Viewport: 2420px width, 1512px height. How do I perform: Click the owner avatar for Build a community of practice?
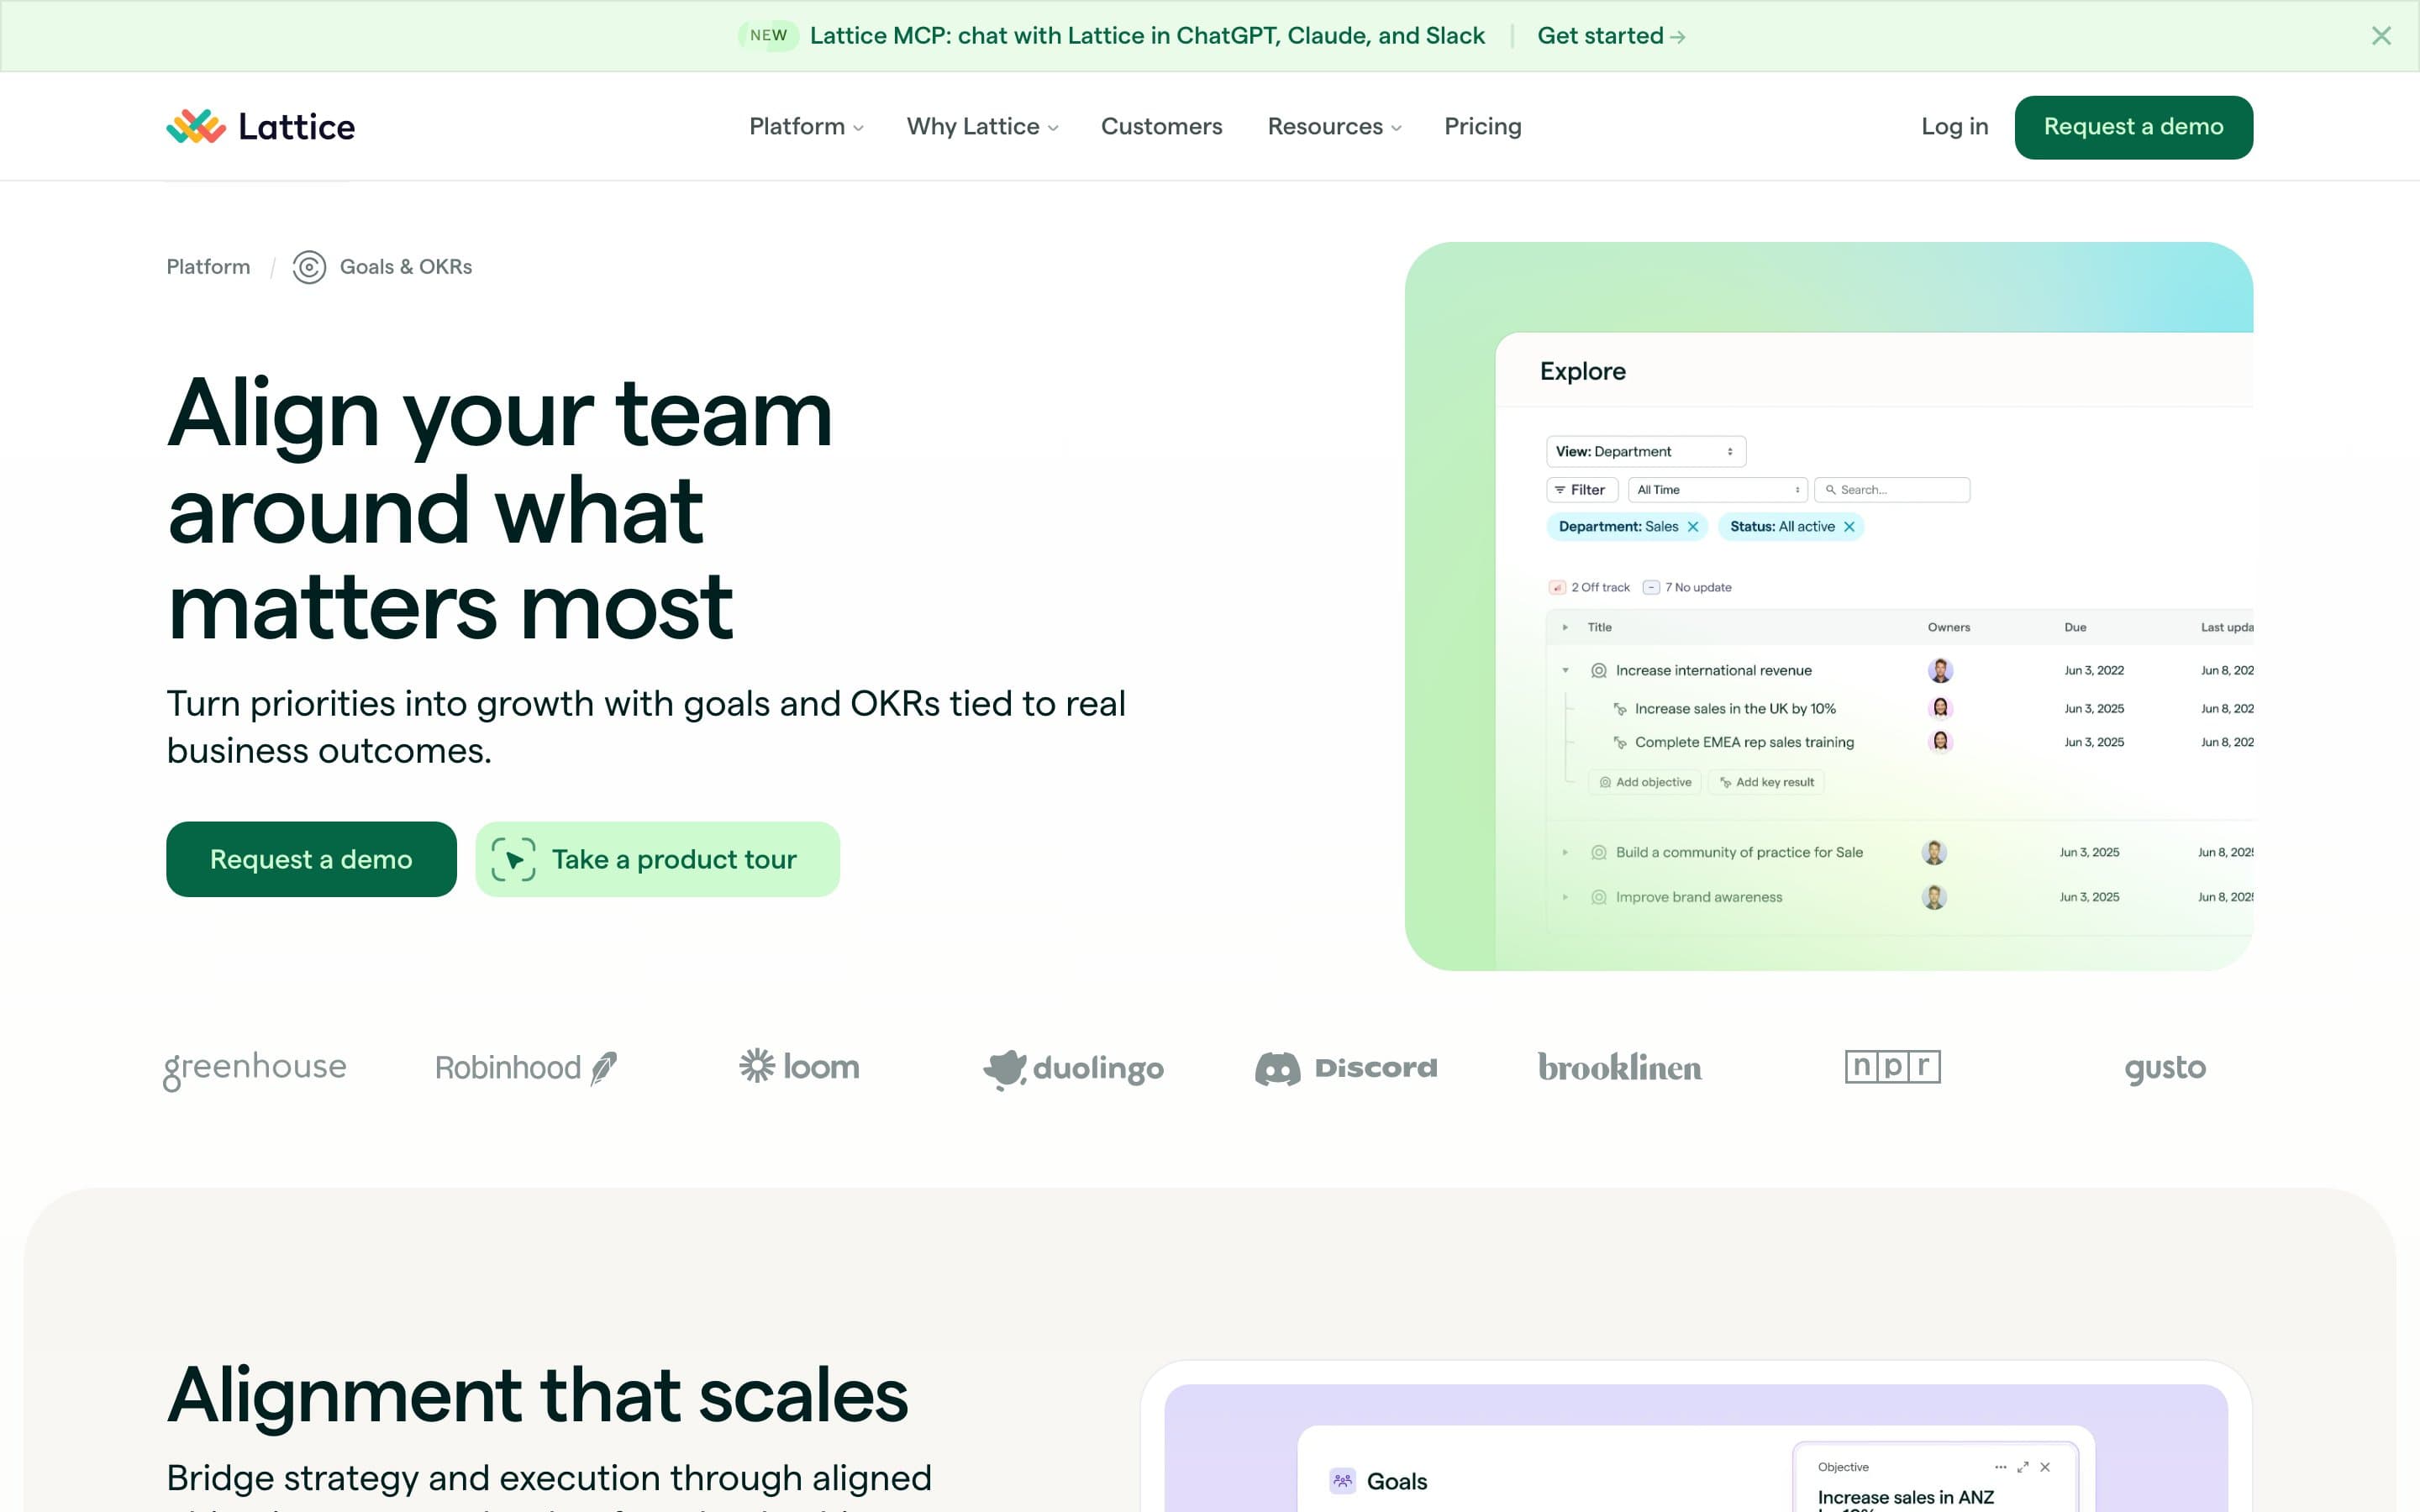[1934, 852]
